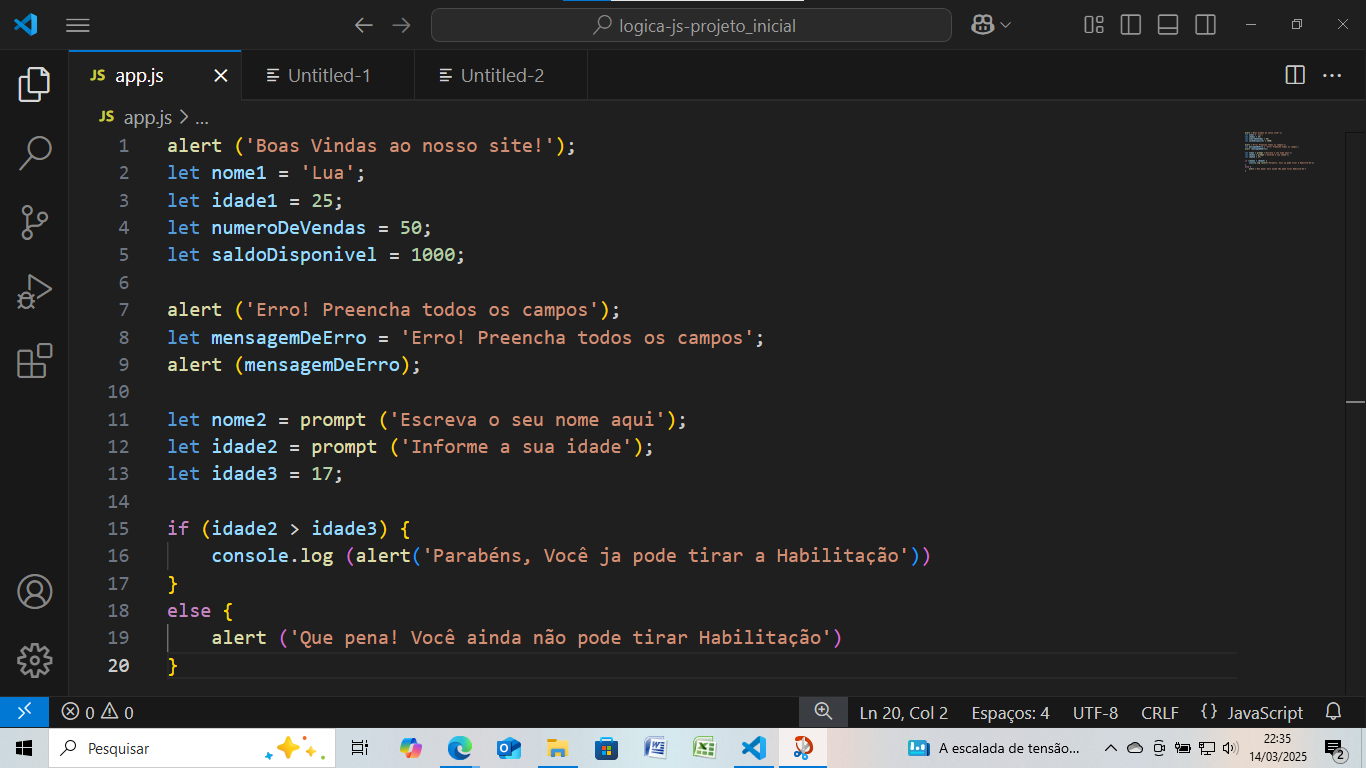Image resolution: width=1366 pixels, height=768 pixels.
Task: Switch to the Untitled-2 tab
Action: [501, 75]
